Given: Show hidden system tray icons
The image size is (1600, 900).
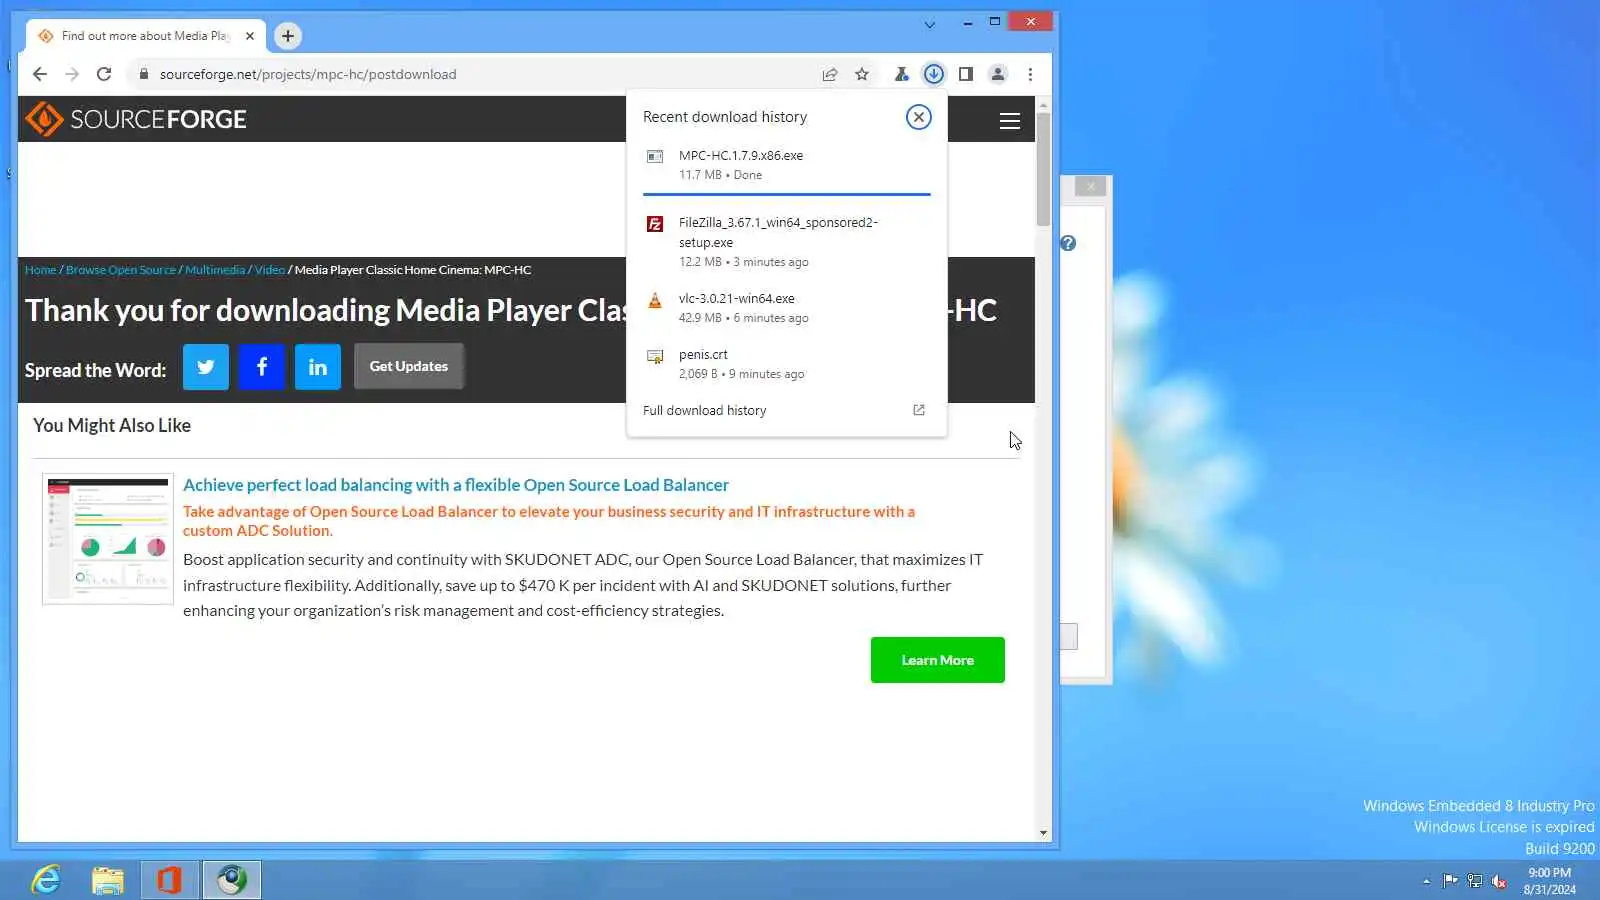Looking at the screenshot, I should 1427,881.
